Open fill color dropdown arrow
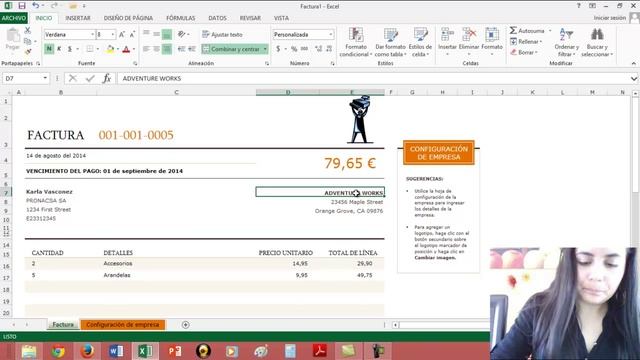This screenshot has width=640, height=360. (x=118, y=49)
